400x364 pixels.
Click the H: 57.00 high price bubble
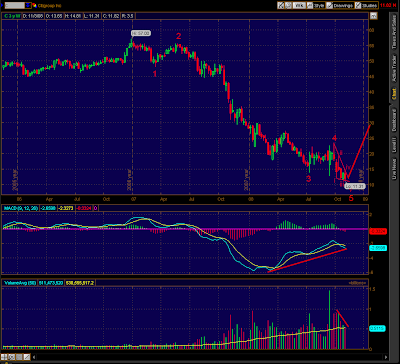141,33
